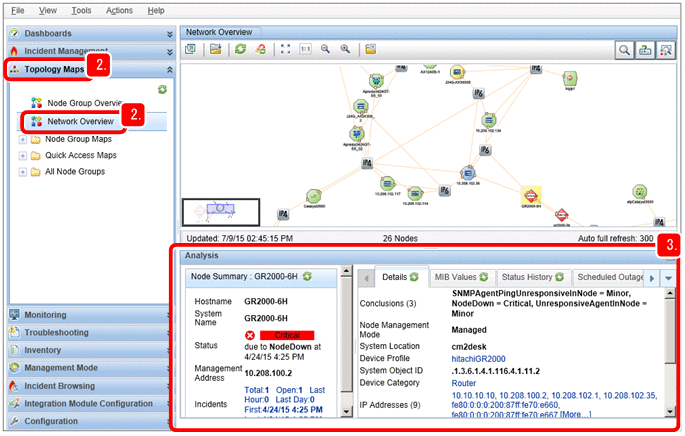Click the Details pane down scroll arrow

tap(670, 412)
